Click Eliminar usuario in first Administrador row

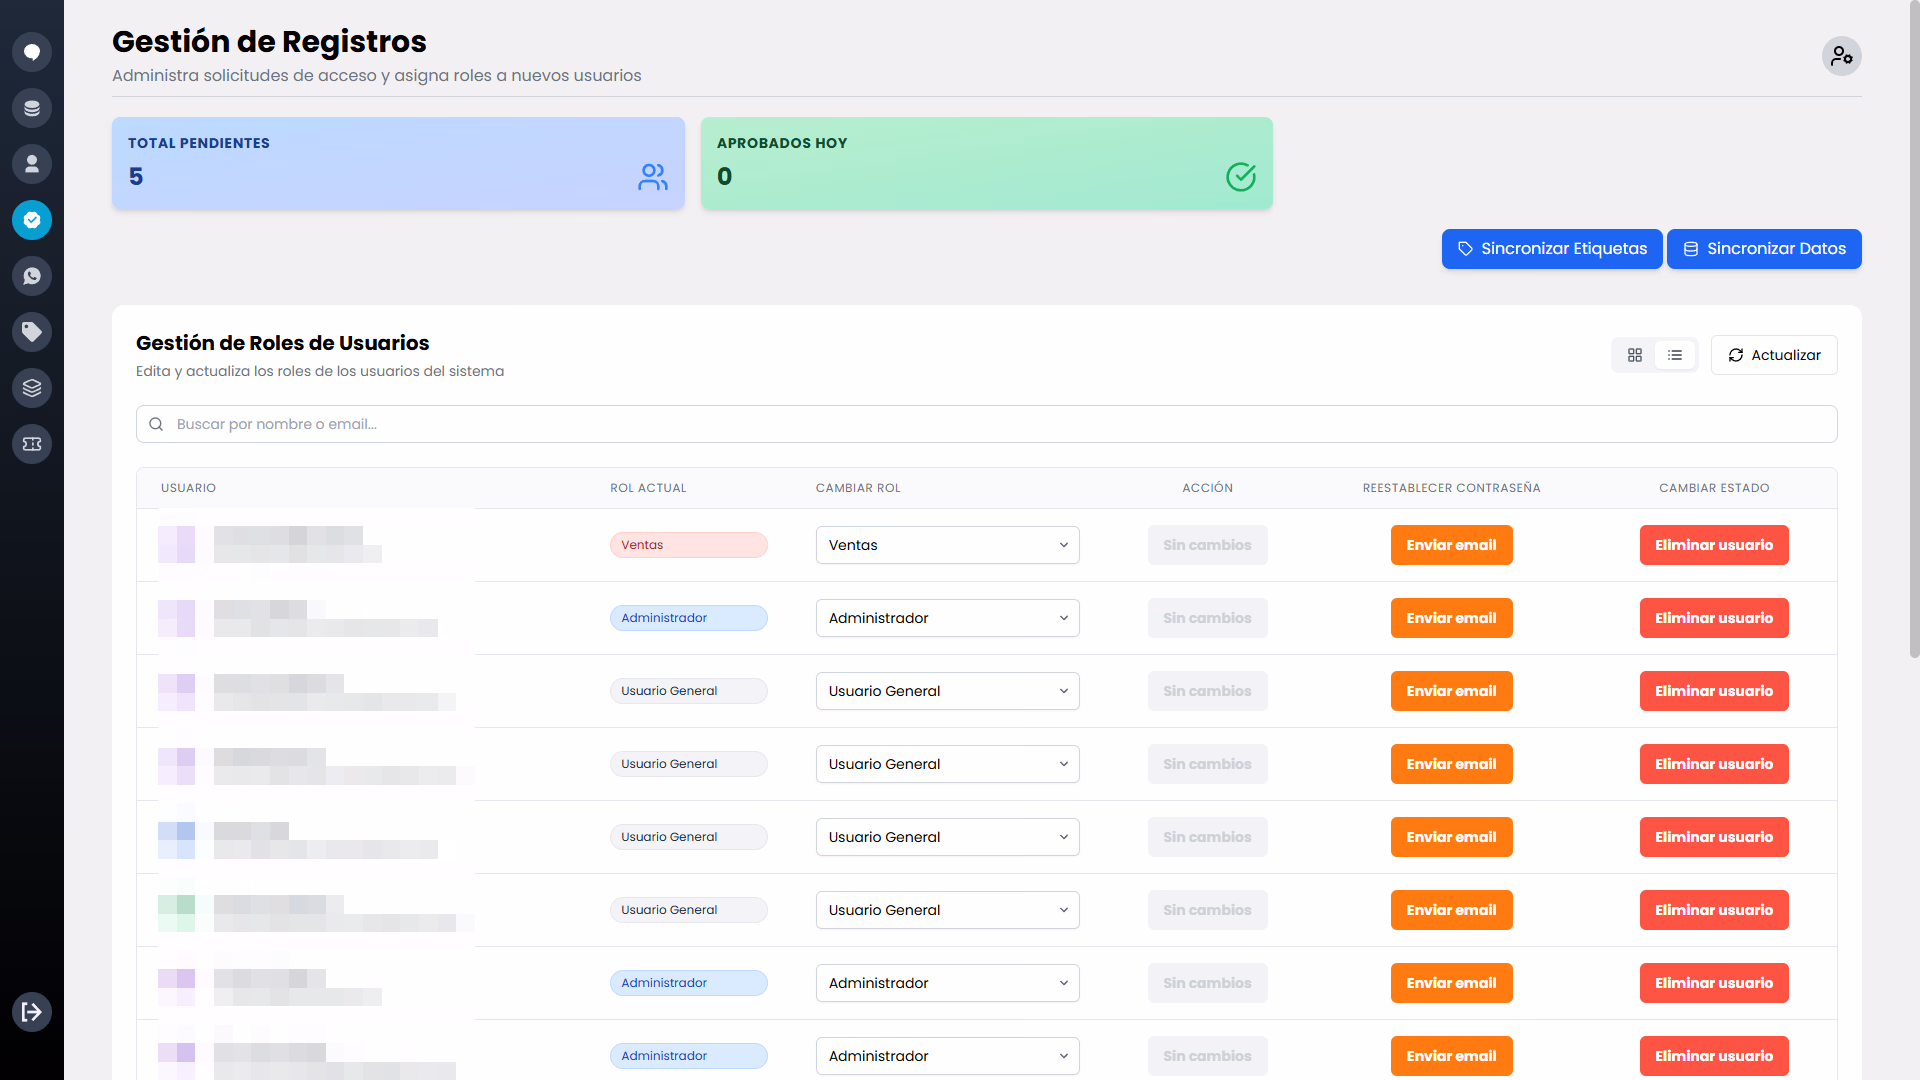point(1714,618)
